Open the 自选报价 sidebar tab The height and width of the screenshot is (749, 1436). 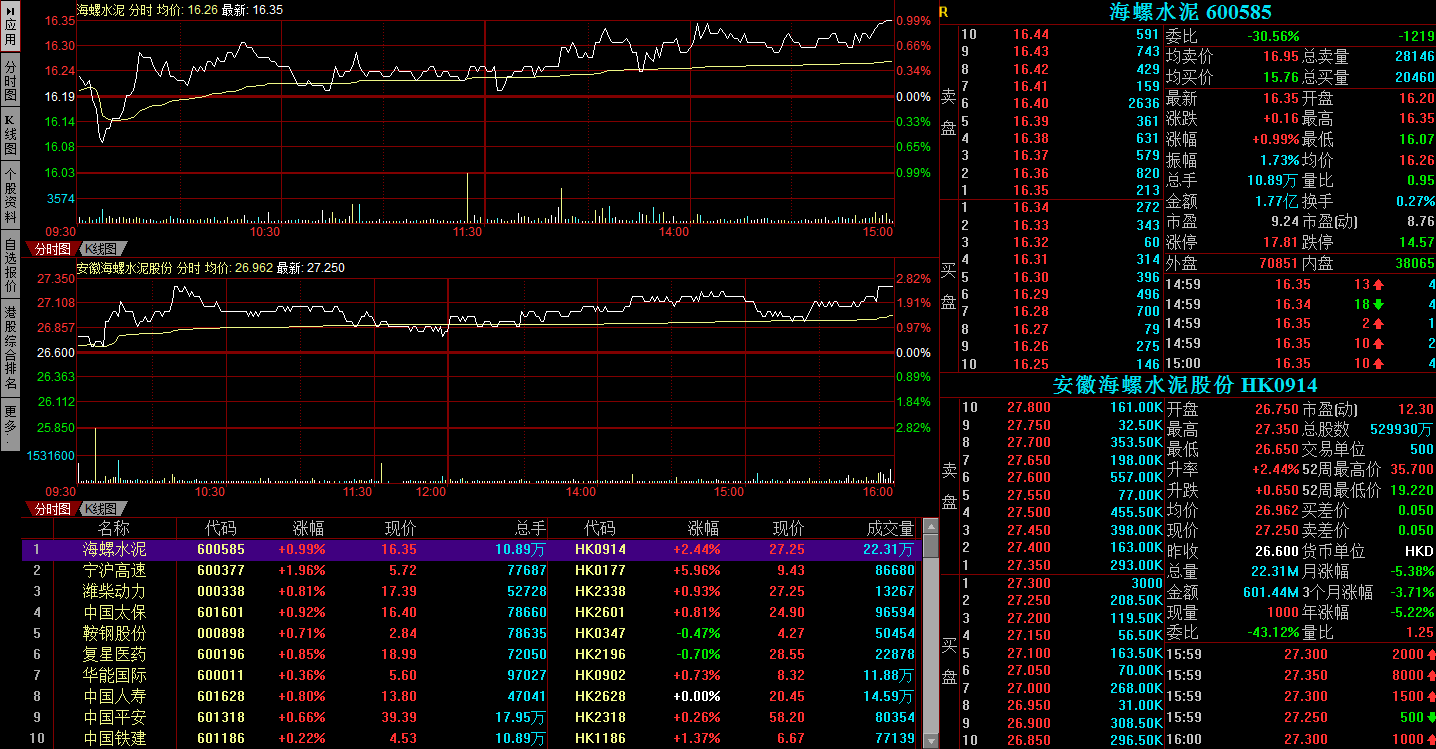pos(10,266)
